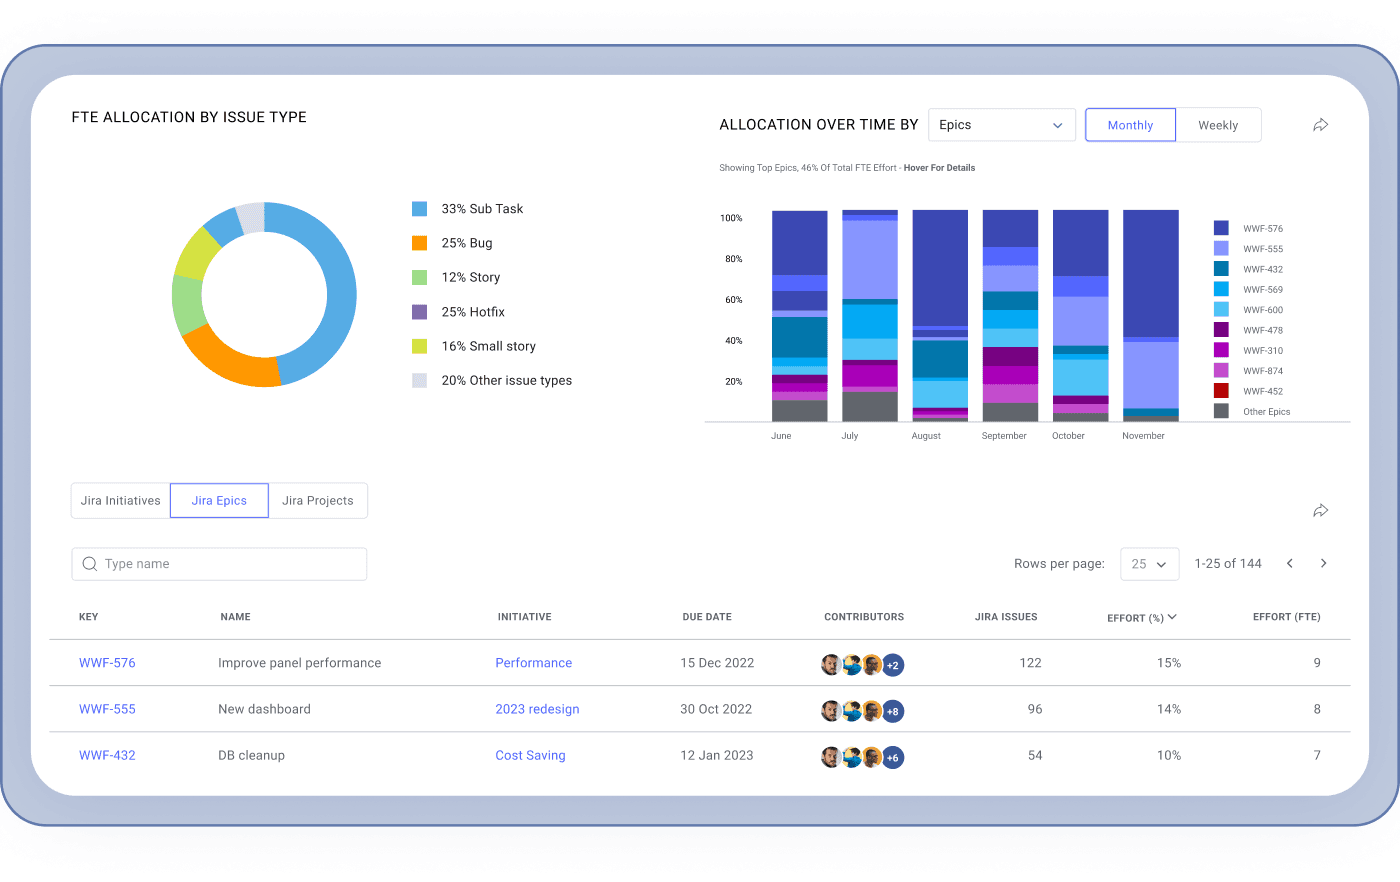
Task: Click the WWF-600 chart legend swatch
Action: (x=1221, y=309)
